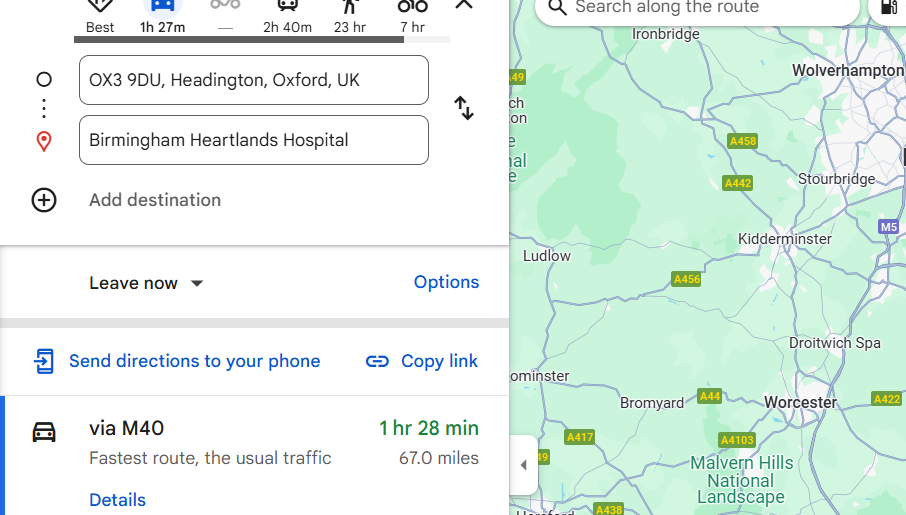The height and width of the screenshot is (515, 906).
Task: Select the driving travel mode tab
Action: 163,14
